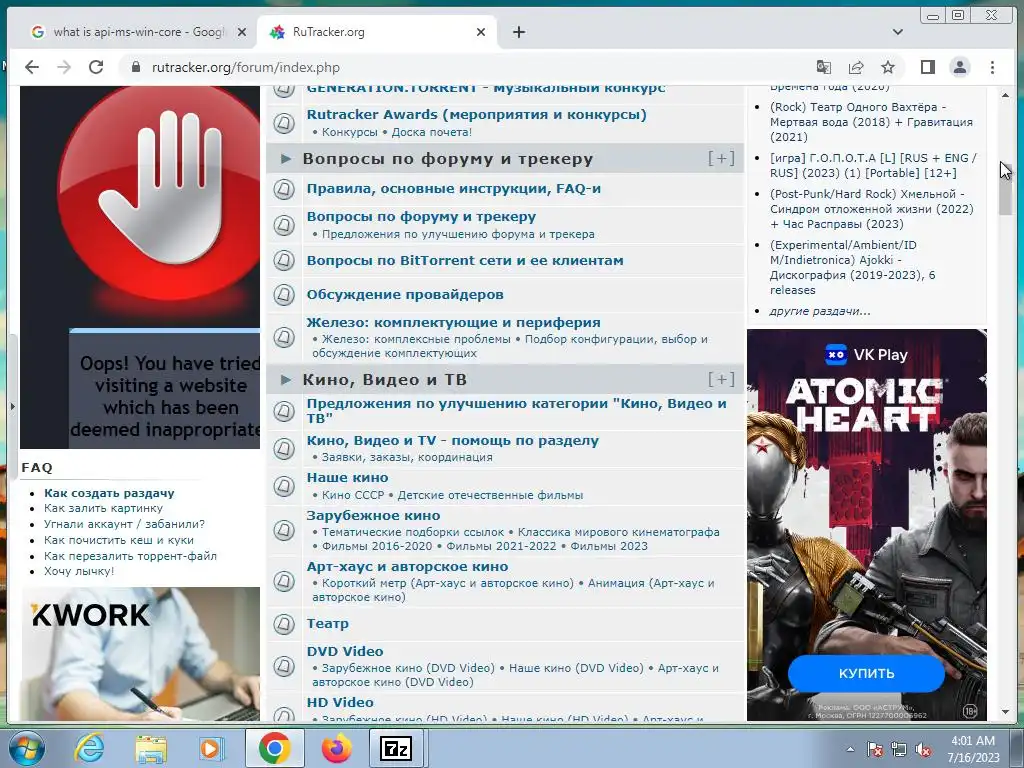The height and width of the screenshot is (768, 1024).
Task: Open the tab search chevron
Action: [x=898, y=32]
